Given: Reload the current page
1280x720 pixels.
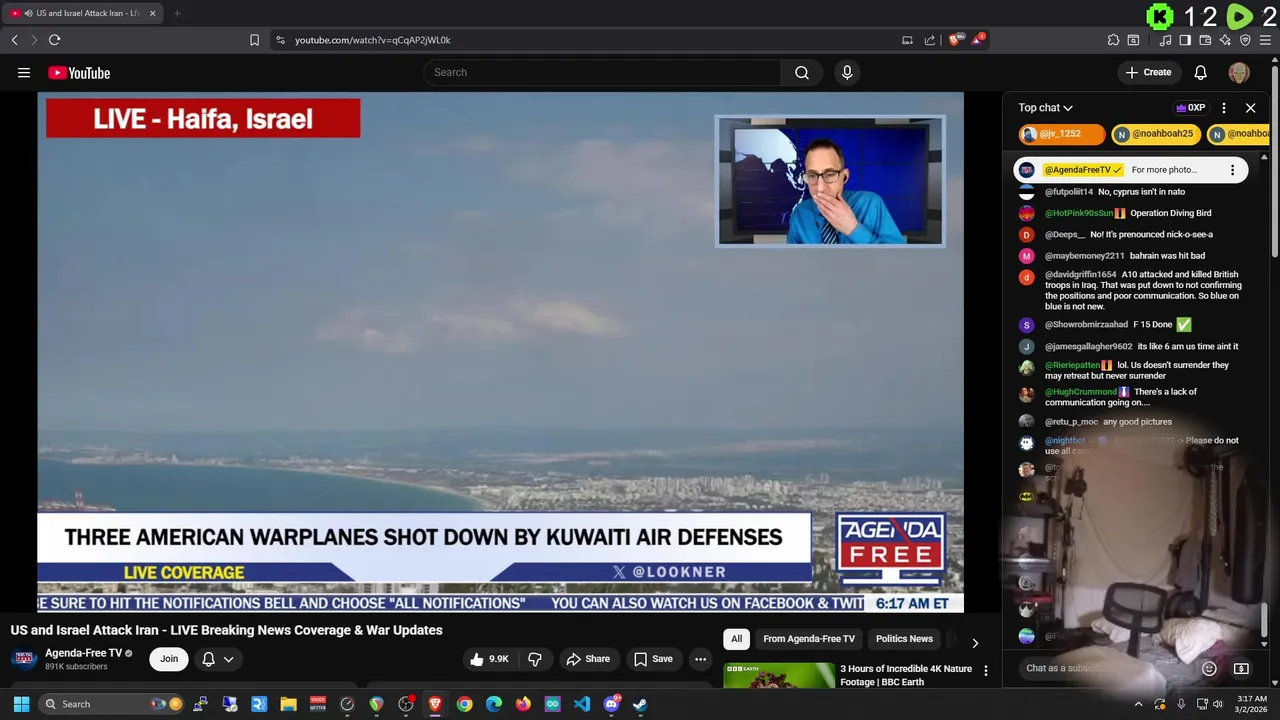Looking at the screenshot, I should (54, 40).
